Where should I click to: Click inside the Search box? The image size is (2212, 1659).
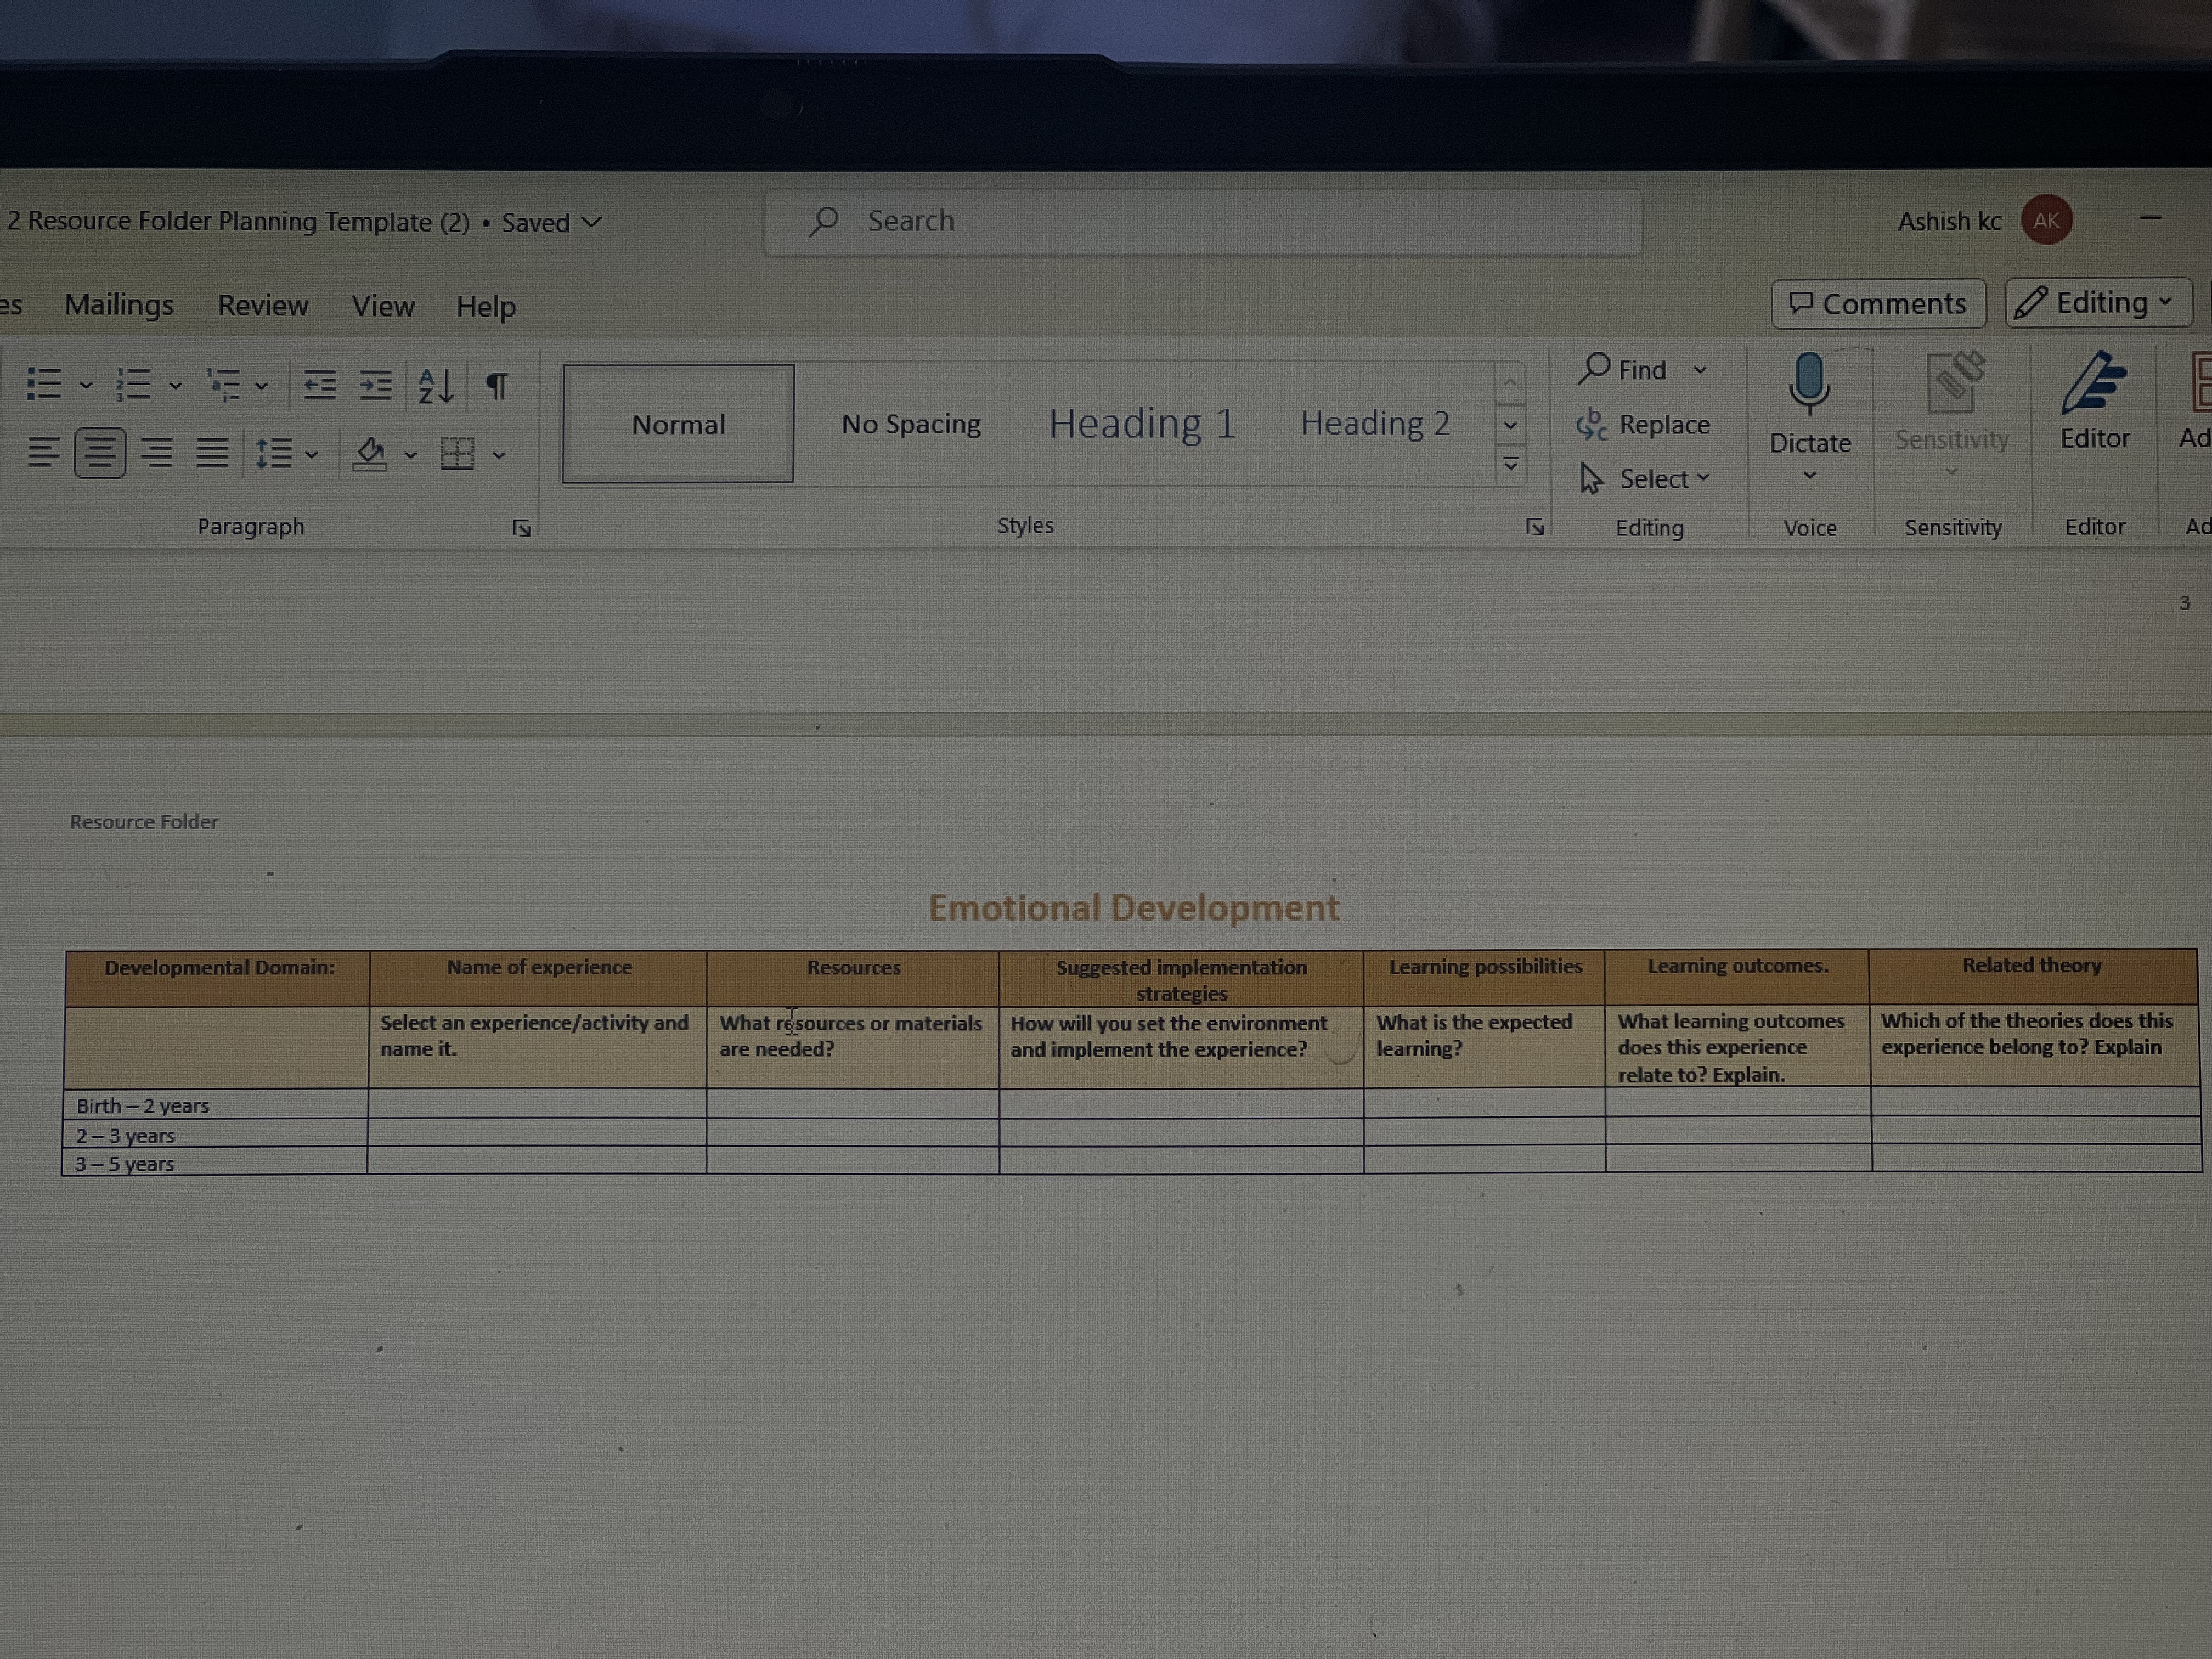point(1200,220)
